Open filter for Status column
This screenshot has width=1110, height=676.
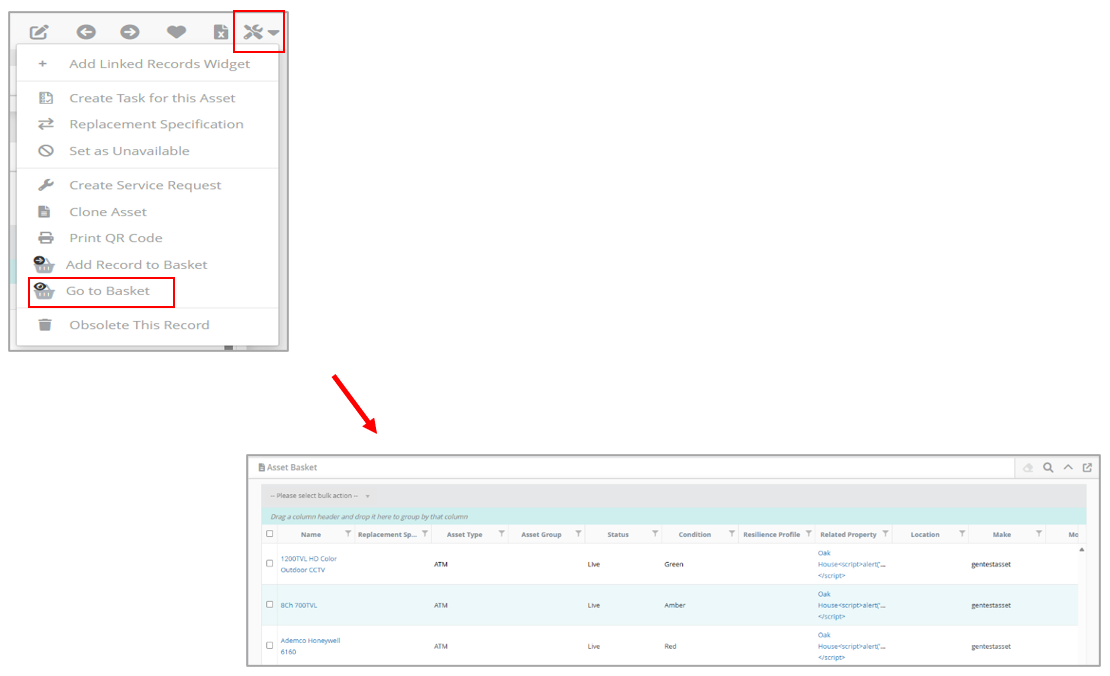pyautogui.click(x=655, y=534)
